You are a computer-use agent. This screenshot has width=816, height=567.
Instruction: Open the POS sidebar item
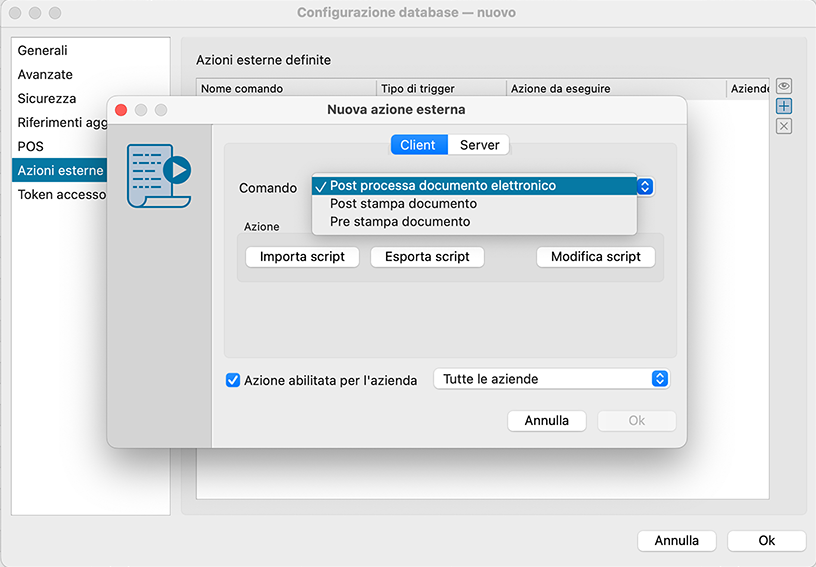(x=30, y=147)
